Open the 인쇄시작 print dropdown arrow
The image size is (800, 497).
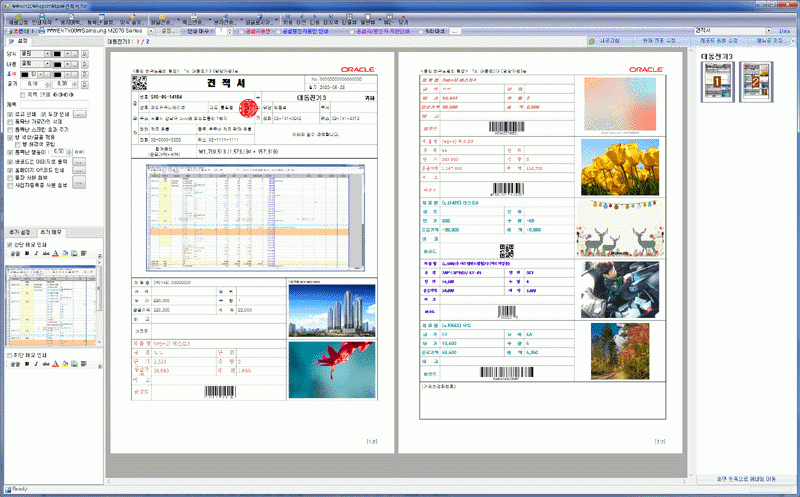(x=55, y=20)
